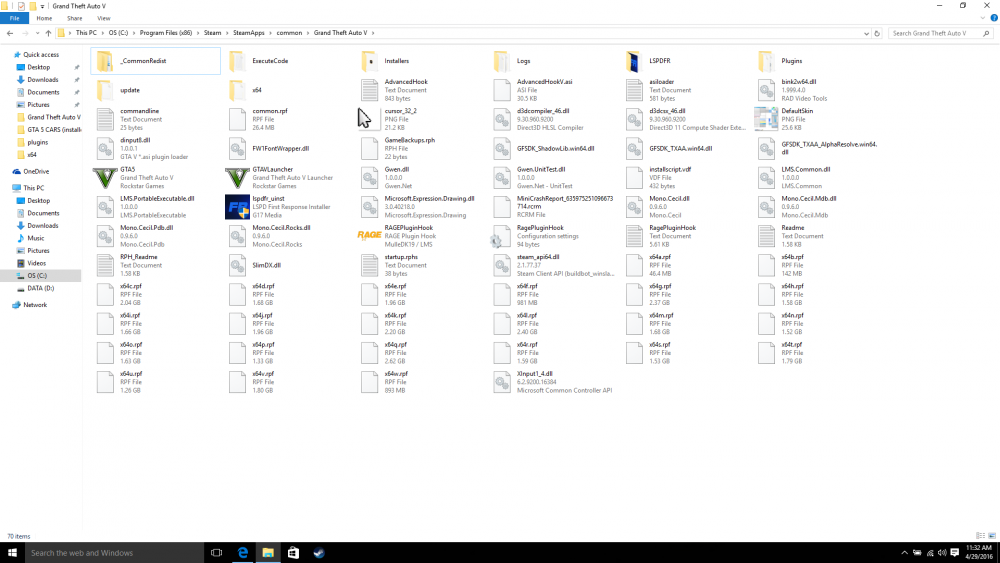Select the RAGEPluginHook application icon
This screenshot has height=563, width=1000.
(369, 236)
